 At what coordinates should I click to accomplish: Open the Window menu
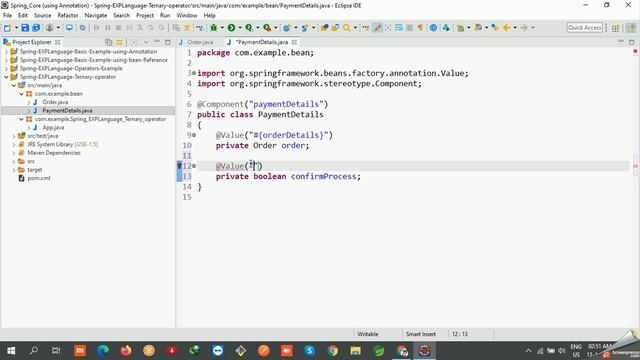pyautogui.click(x=187, y=16)
